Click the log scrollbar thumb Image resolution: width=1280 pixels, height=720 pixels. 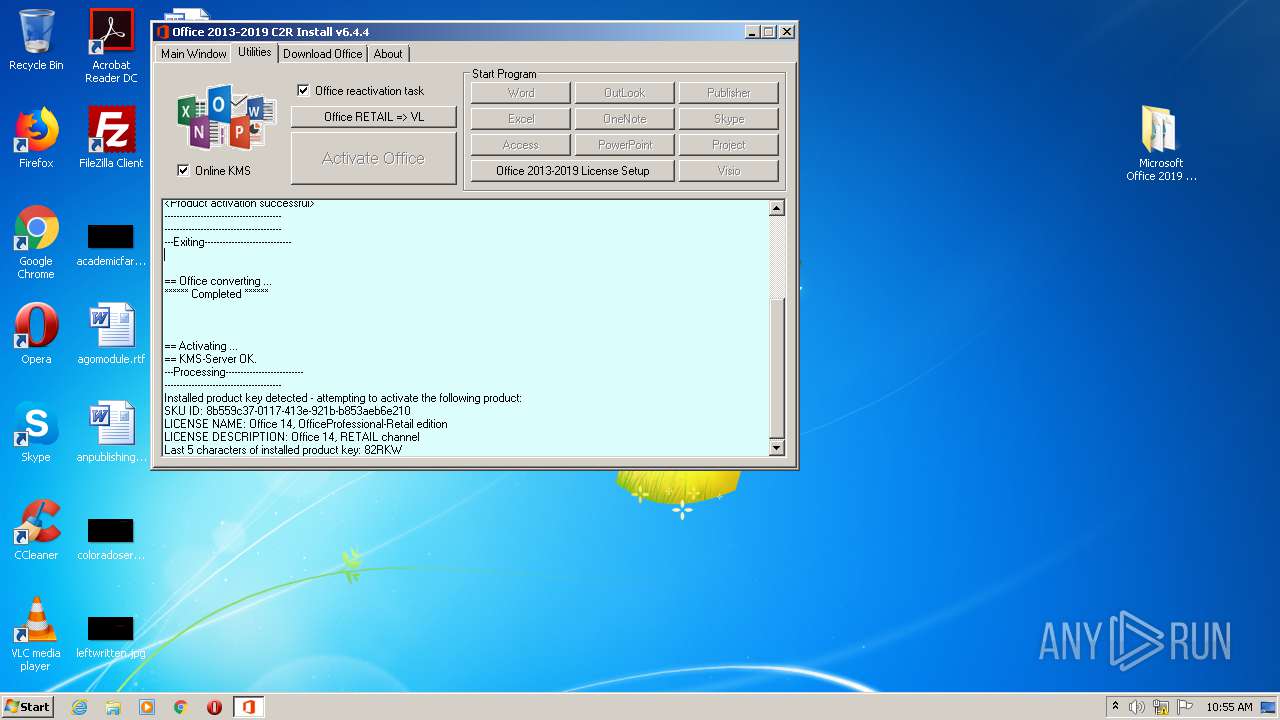click(x=777, y=369)
